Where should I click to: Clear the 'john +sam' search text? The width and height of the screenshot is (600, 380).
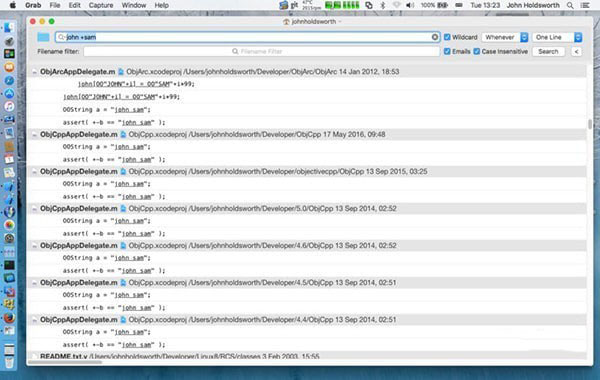435,37
